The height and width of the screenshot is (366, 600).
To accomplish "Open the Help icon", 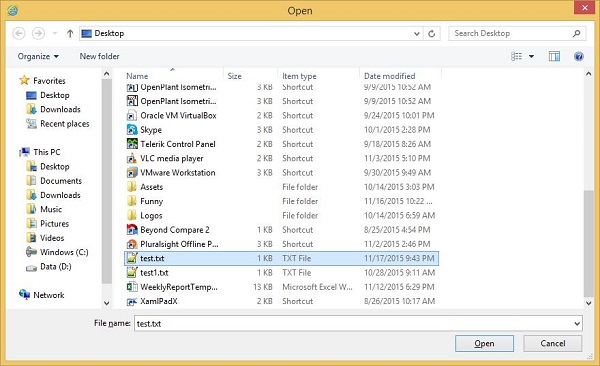I will pyautogui.click(x=579, y=56).
